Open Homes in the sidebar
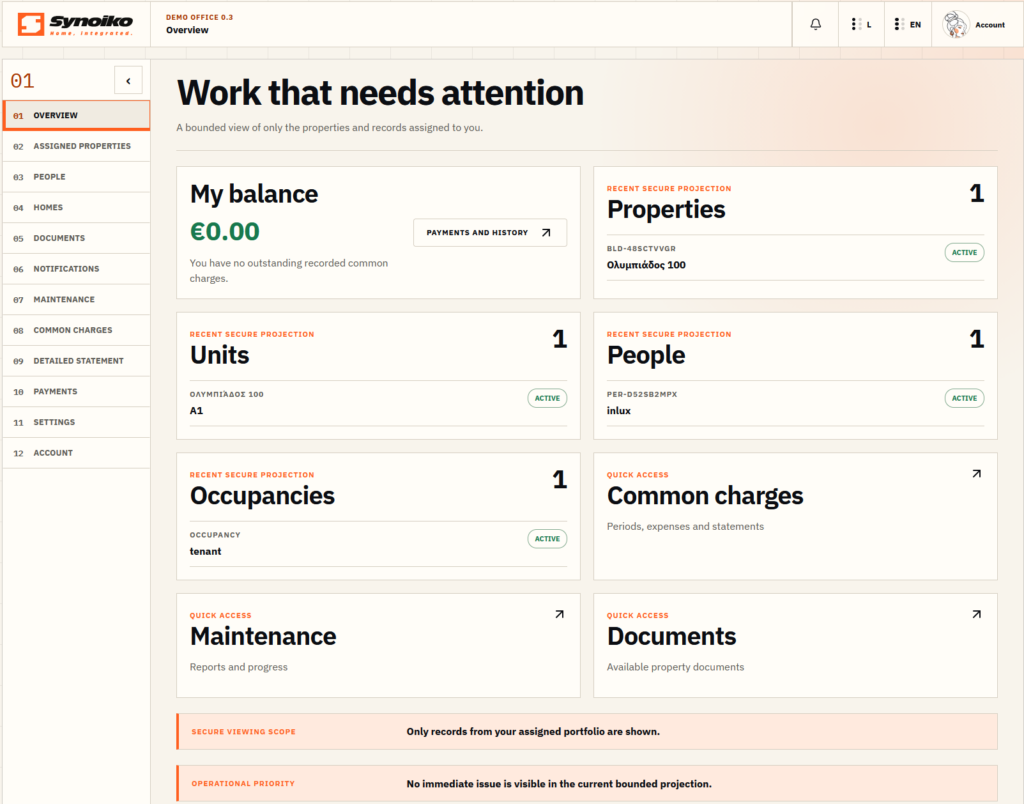Viewport: 1024px width, 804px height. [76, 208]
